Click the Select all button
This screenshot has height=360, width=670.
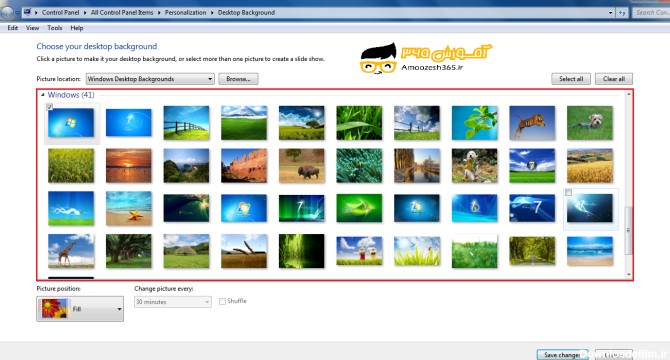pos(571,79)
